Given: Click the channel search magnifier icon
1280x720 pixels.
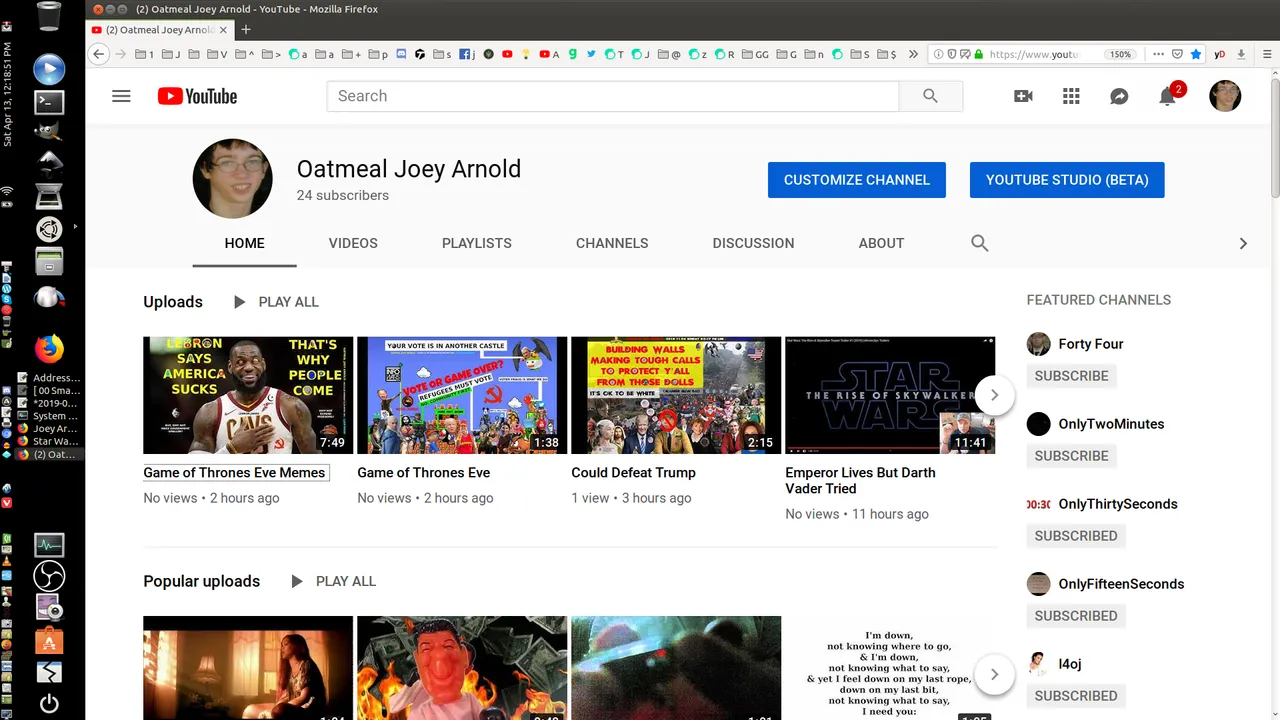Looking at the screenshot, I should pyautogui.click(x=980, y=243).
